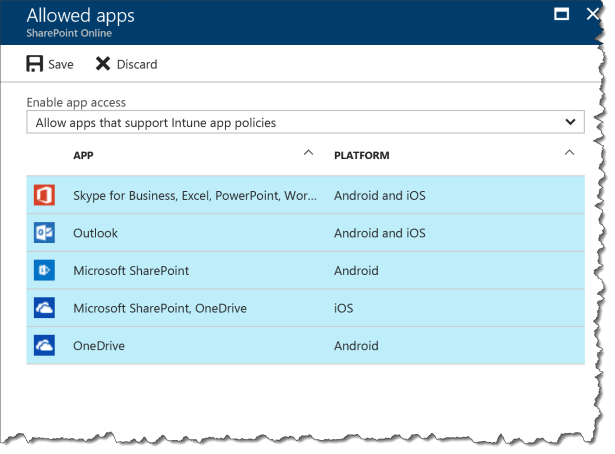Click Android platform in Microsoft SharePoint row
The image size is (615, 454).
[x=356, y=271]
